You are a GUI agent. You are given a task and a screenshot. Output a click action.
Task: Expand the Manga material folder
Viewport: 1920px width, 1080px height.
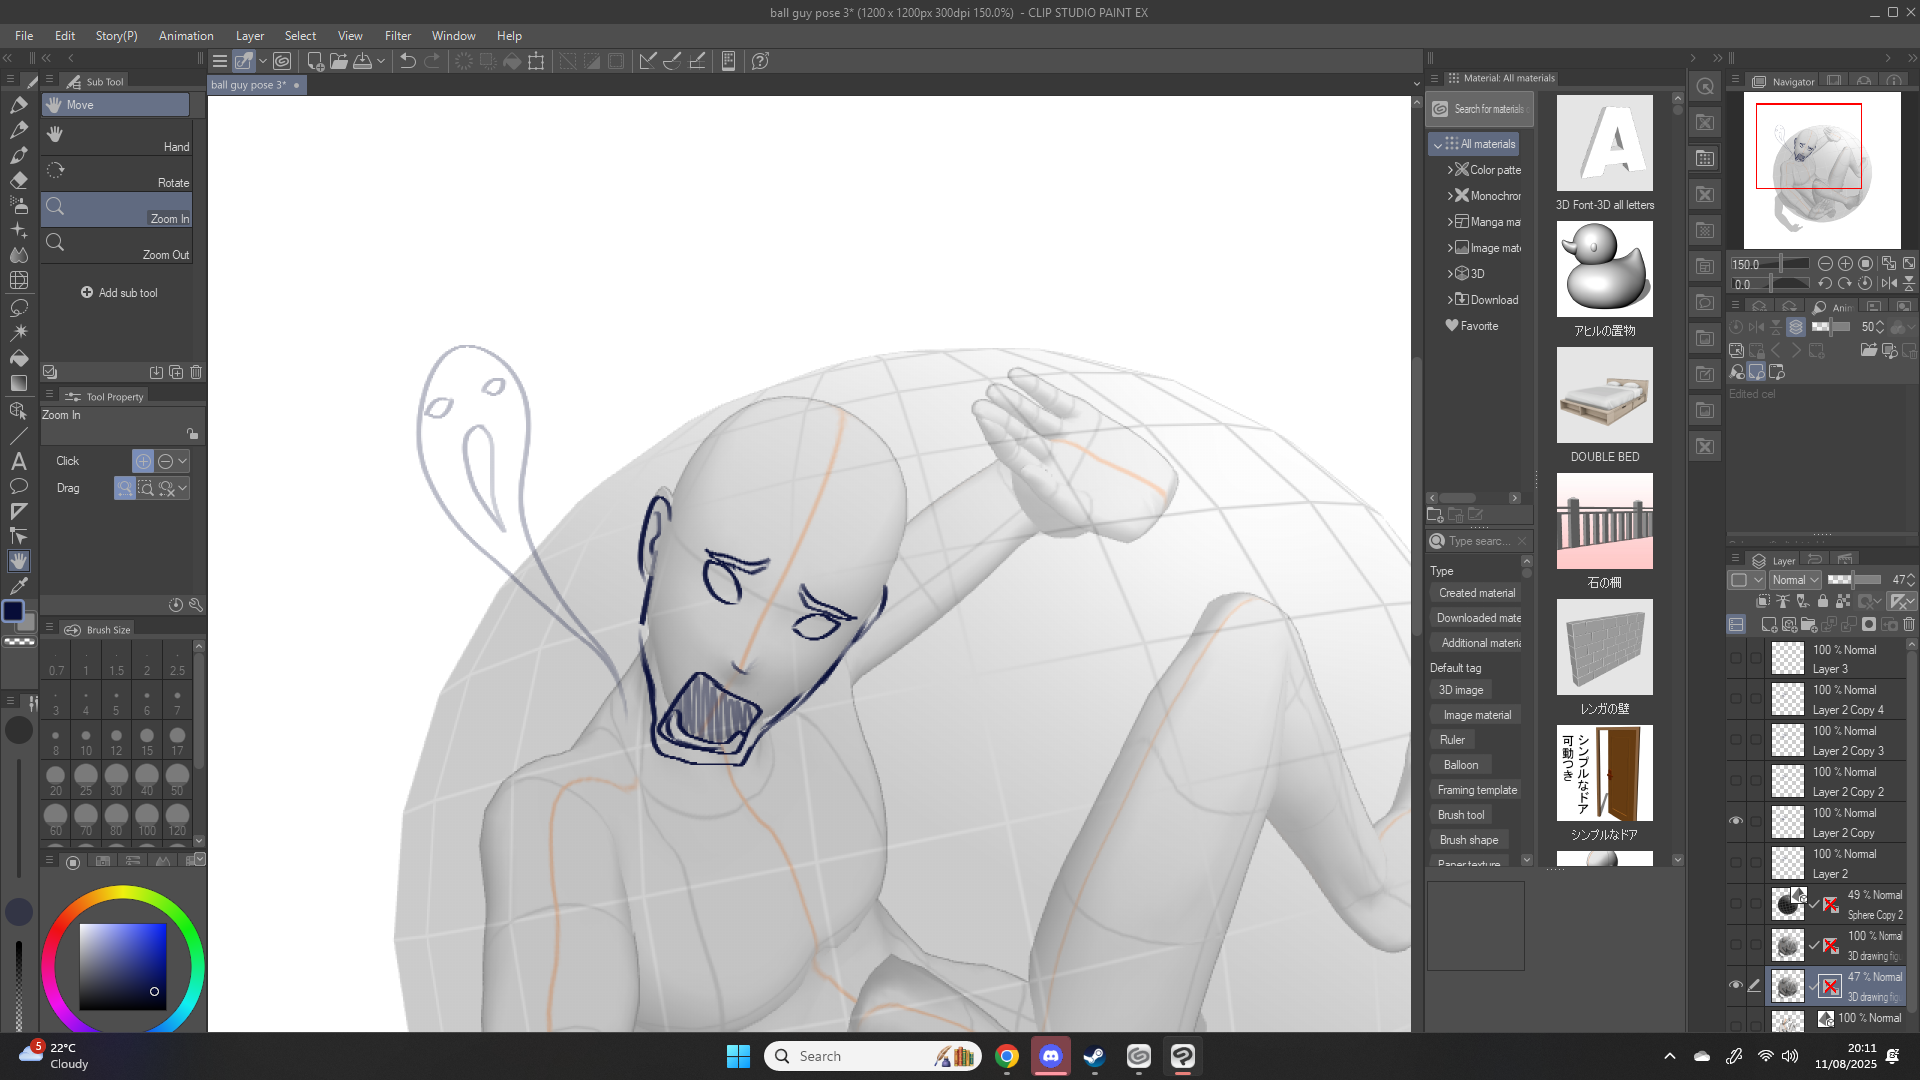pos(1450,222)
